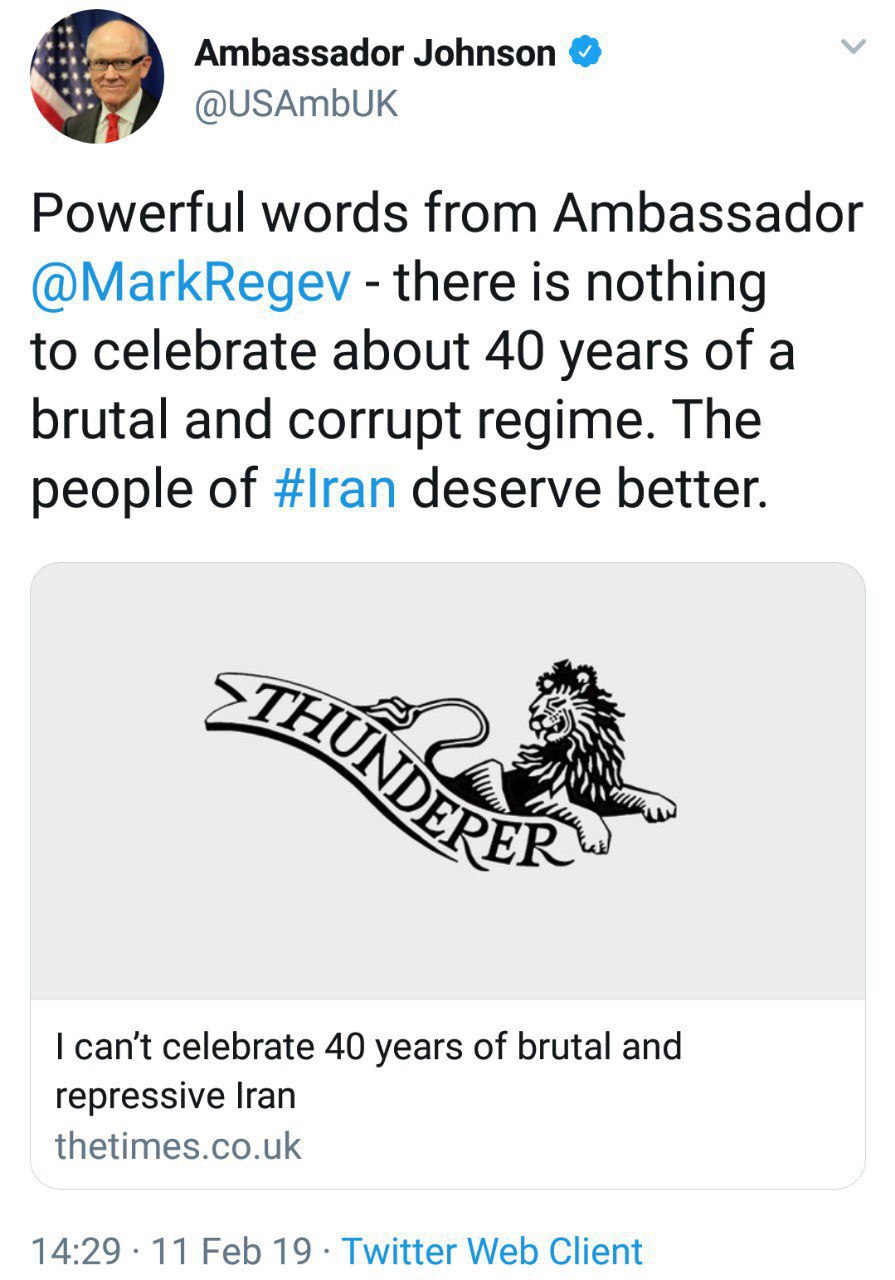Click the display name Ambassador Johnson
Image resolution: width=895 pixels, height=1280 pixels.
pos(374,53)
